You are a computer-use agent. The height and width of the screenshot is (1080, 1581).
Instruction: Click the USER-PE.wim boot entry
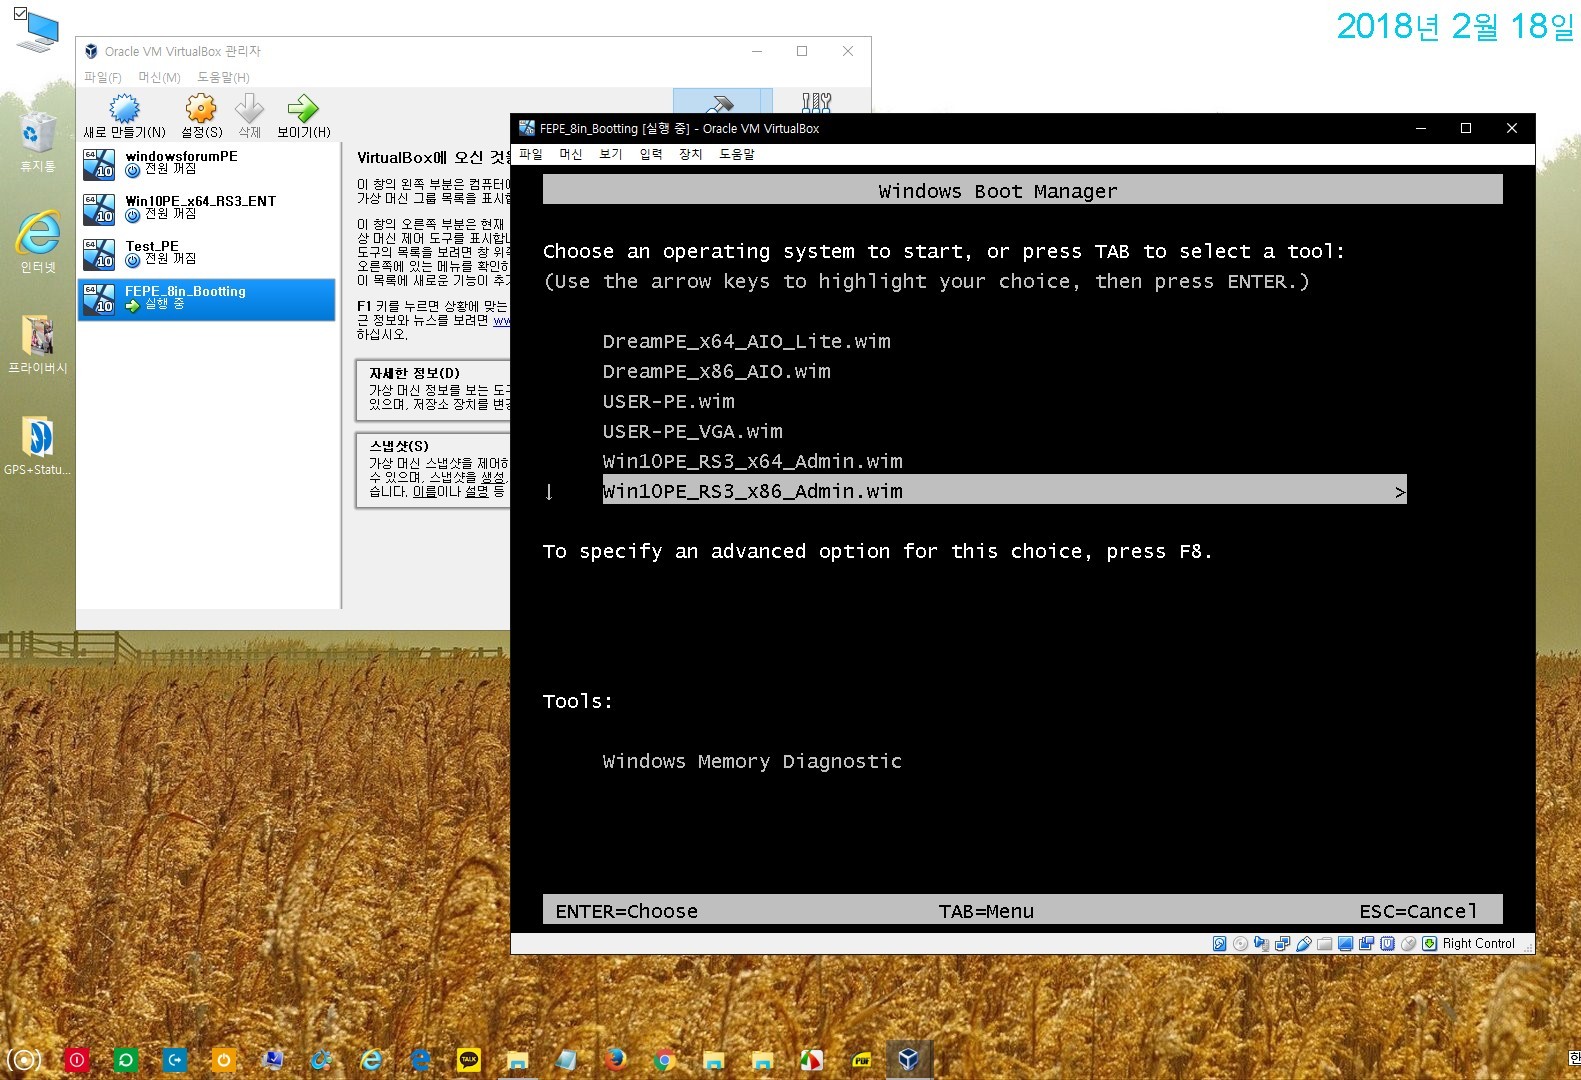668,401
